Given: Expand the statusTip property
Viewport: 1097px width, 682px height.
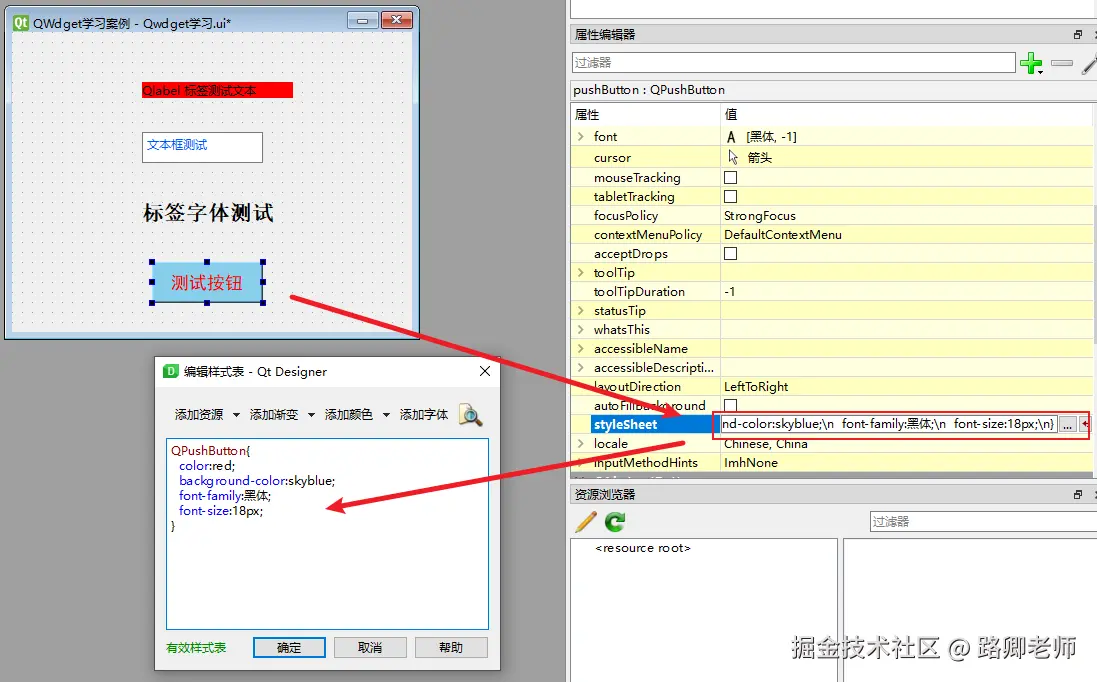Looking at the screenshot, I should click(581, 310).
